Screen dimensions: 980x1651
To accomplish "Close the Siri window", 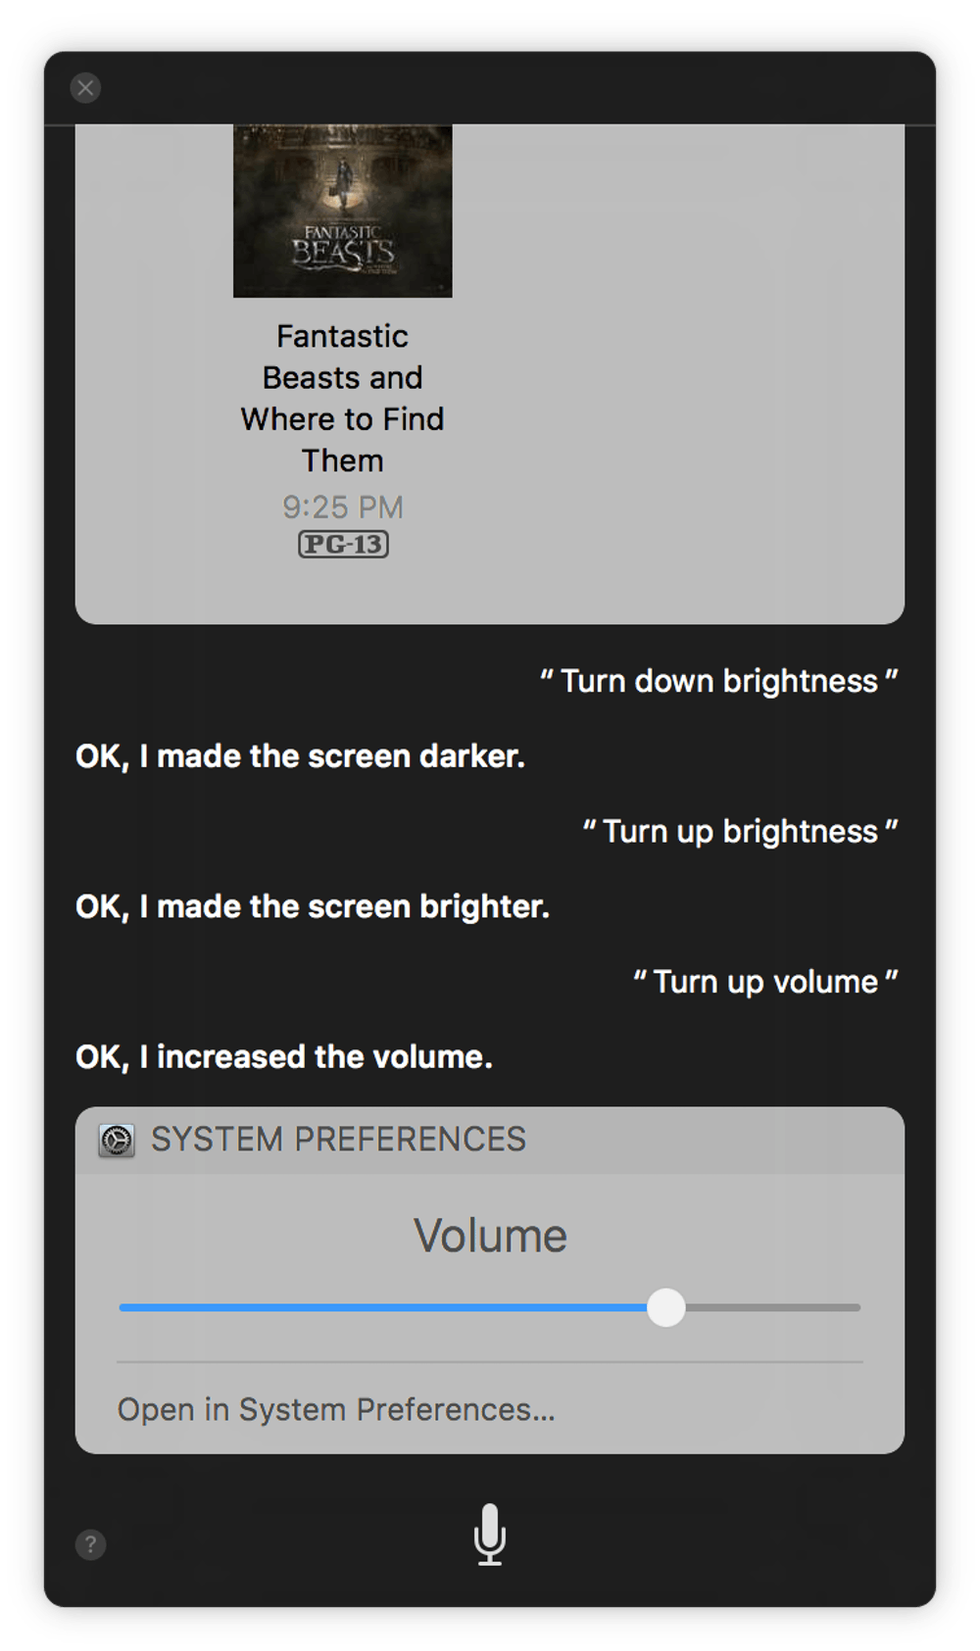I will coord(86,88).
